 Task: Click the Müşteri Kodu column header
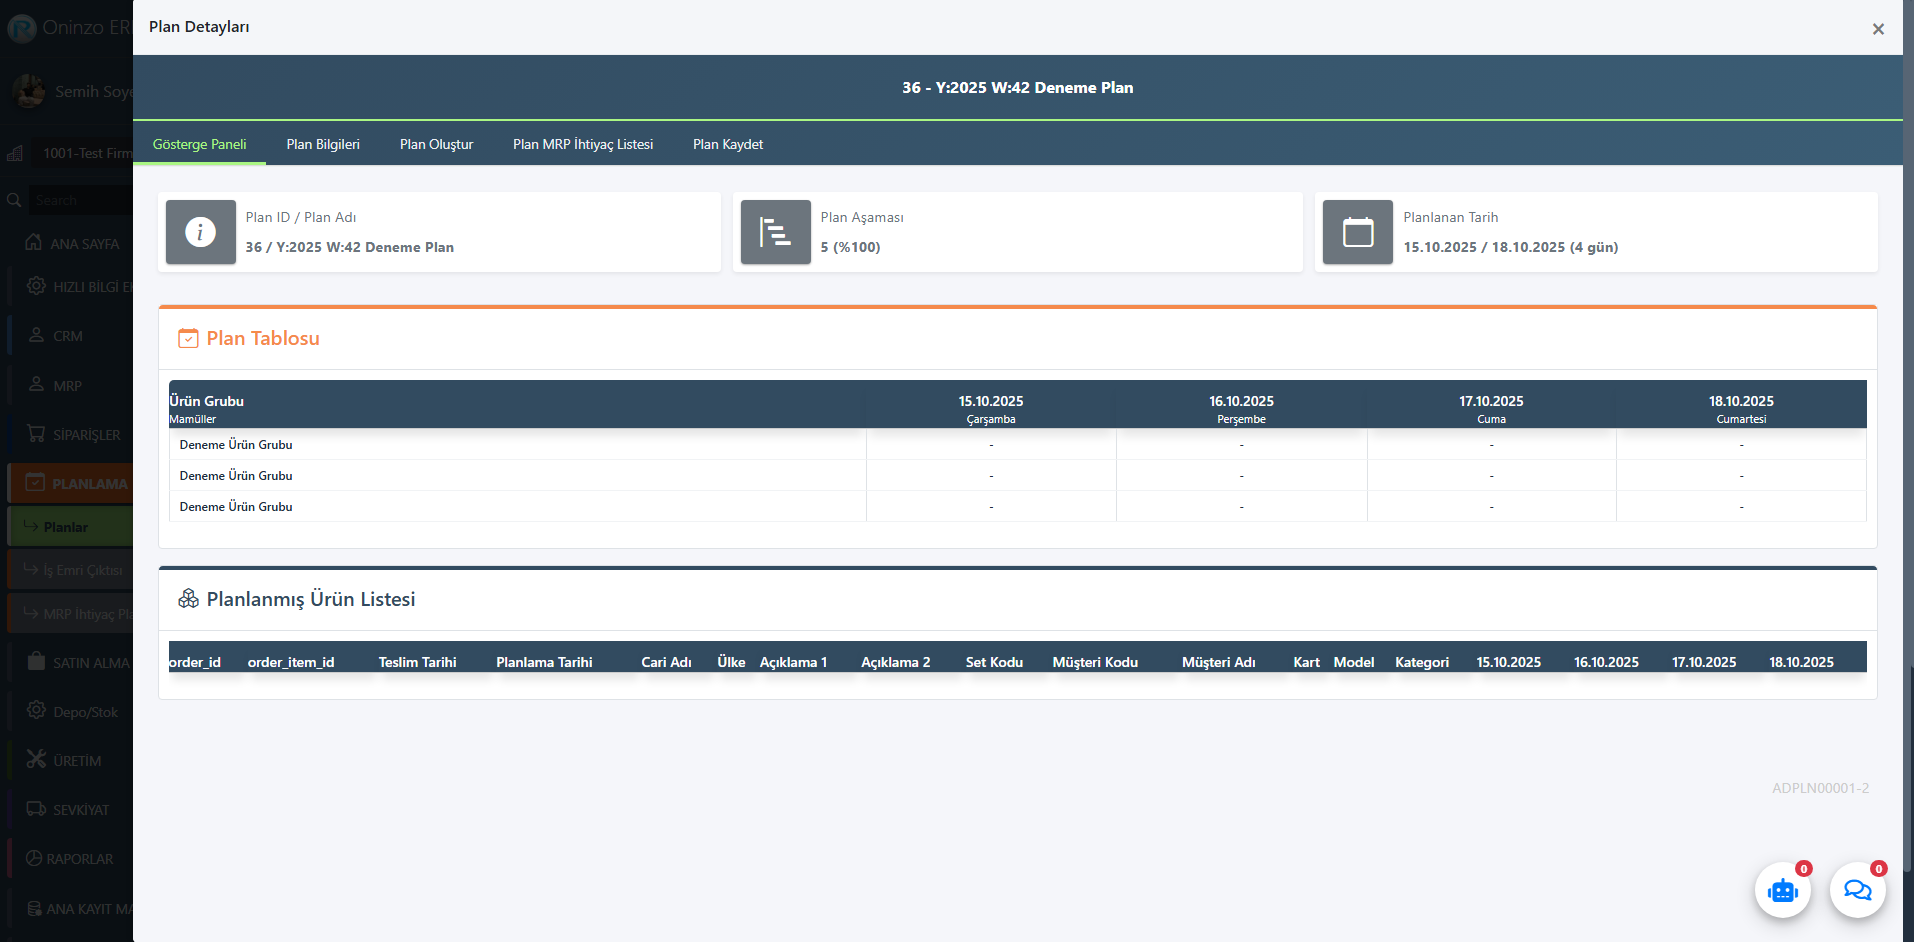pyautogui.click(x=1095, y=662)
